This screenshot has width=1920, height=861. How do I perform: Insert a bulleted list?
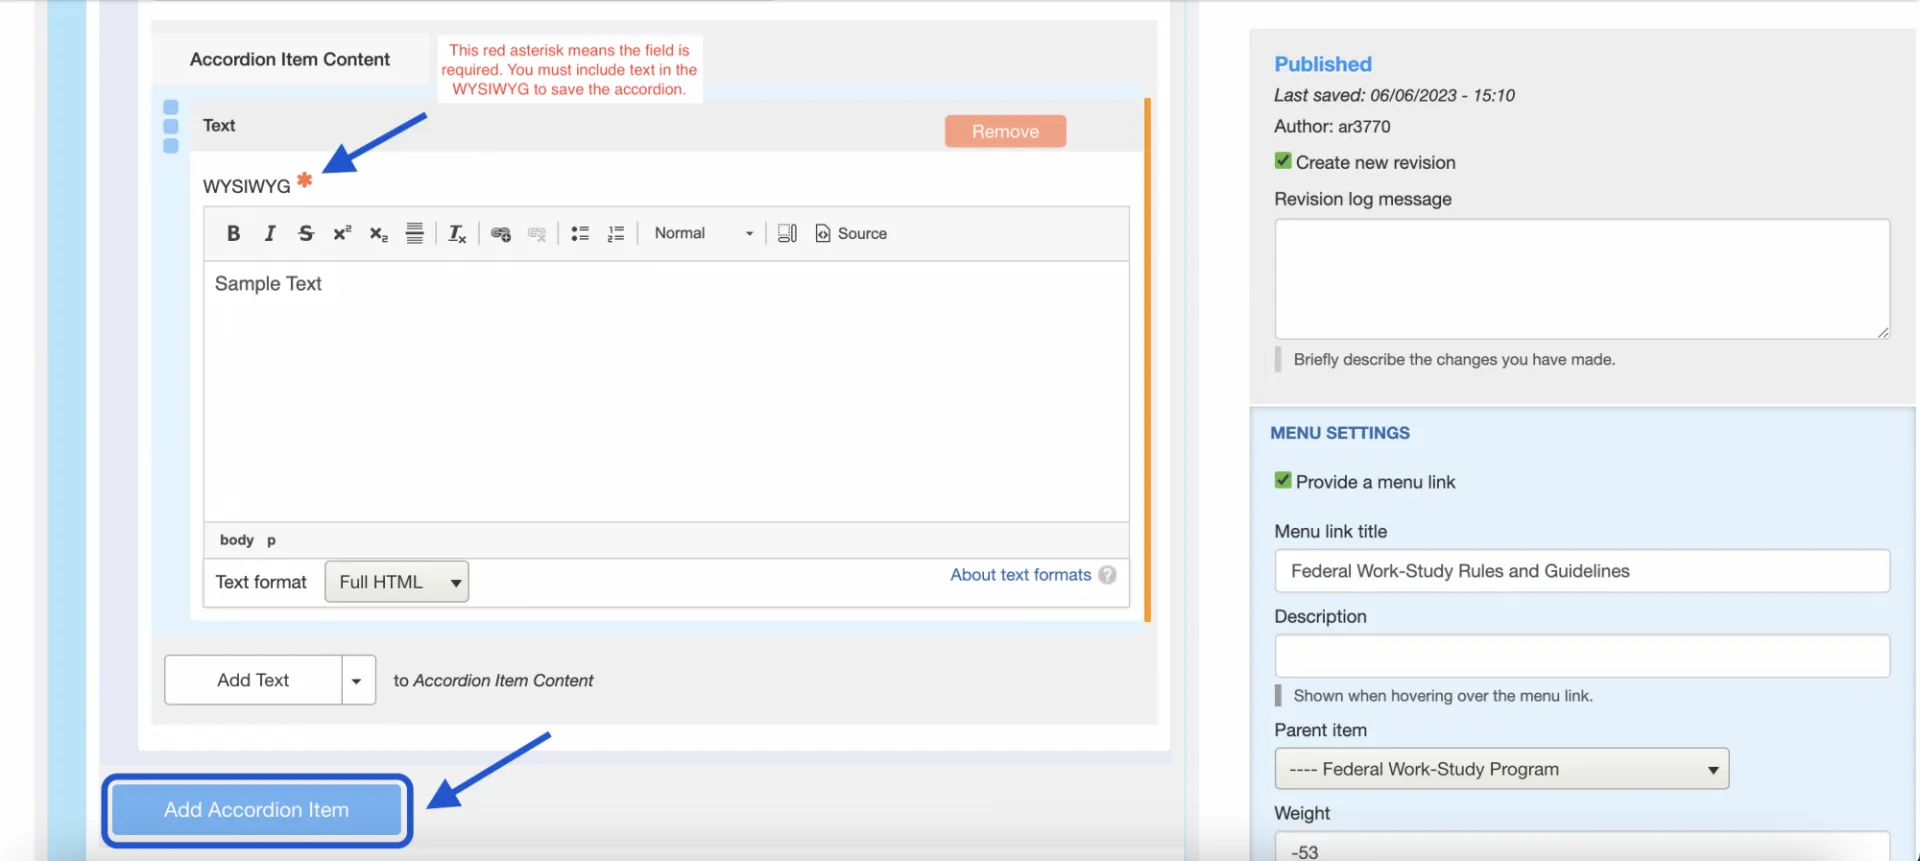point(580,233)
